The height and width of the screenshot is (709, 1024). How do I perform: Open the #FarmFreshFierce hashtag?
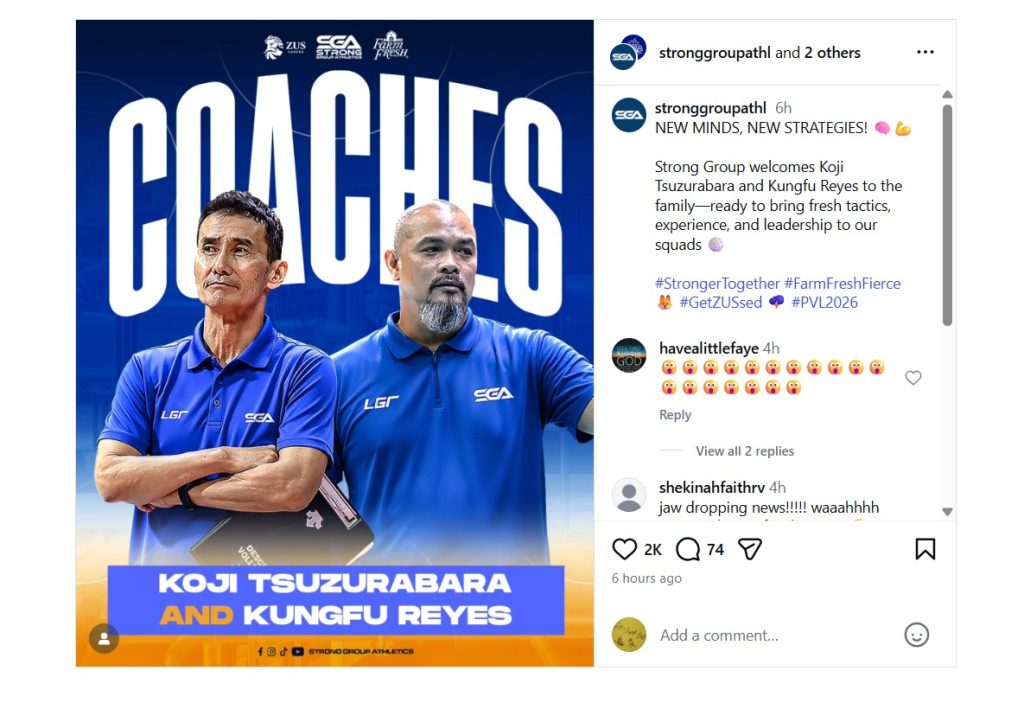842,283
